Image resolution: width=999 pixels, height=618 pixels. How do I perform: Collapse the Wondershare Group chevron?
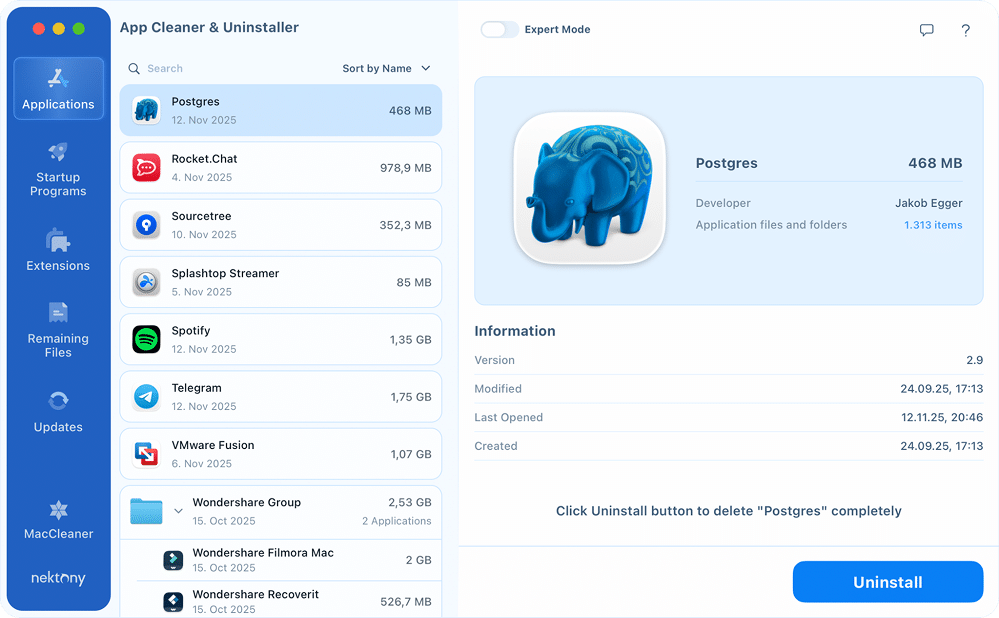178,511
